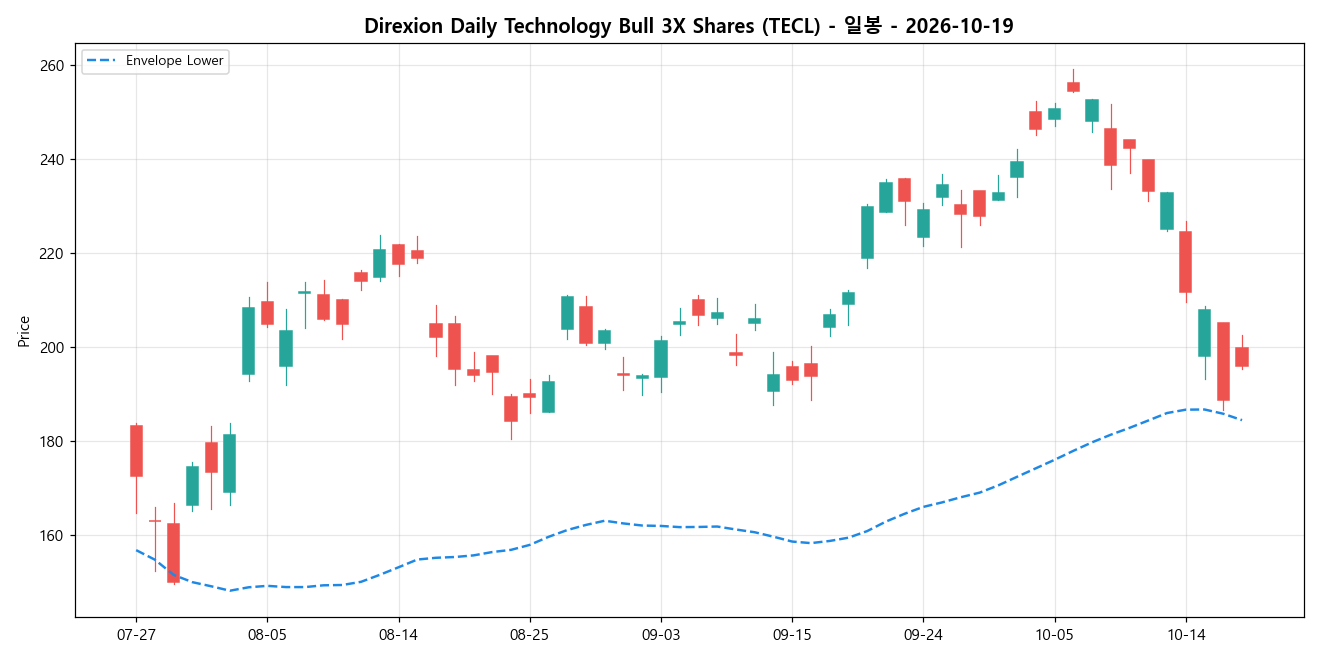Click the 08-14 x-axis date label
Image resolution: width=1320 pixels, height=660 pixels.
pyautogui.click(x=399, y=634)
